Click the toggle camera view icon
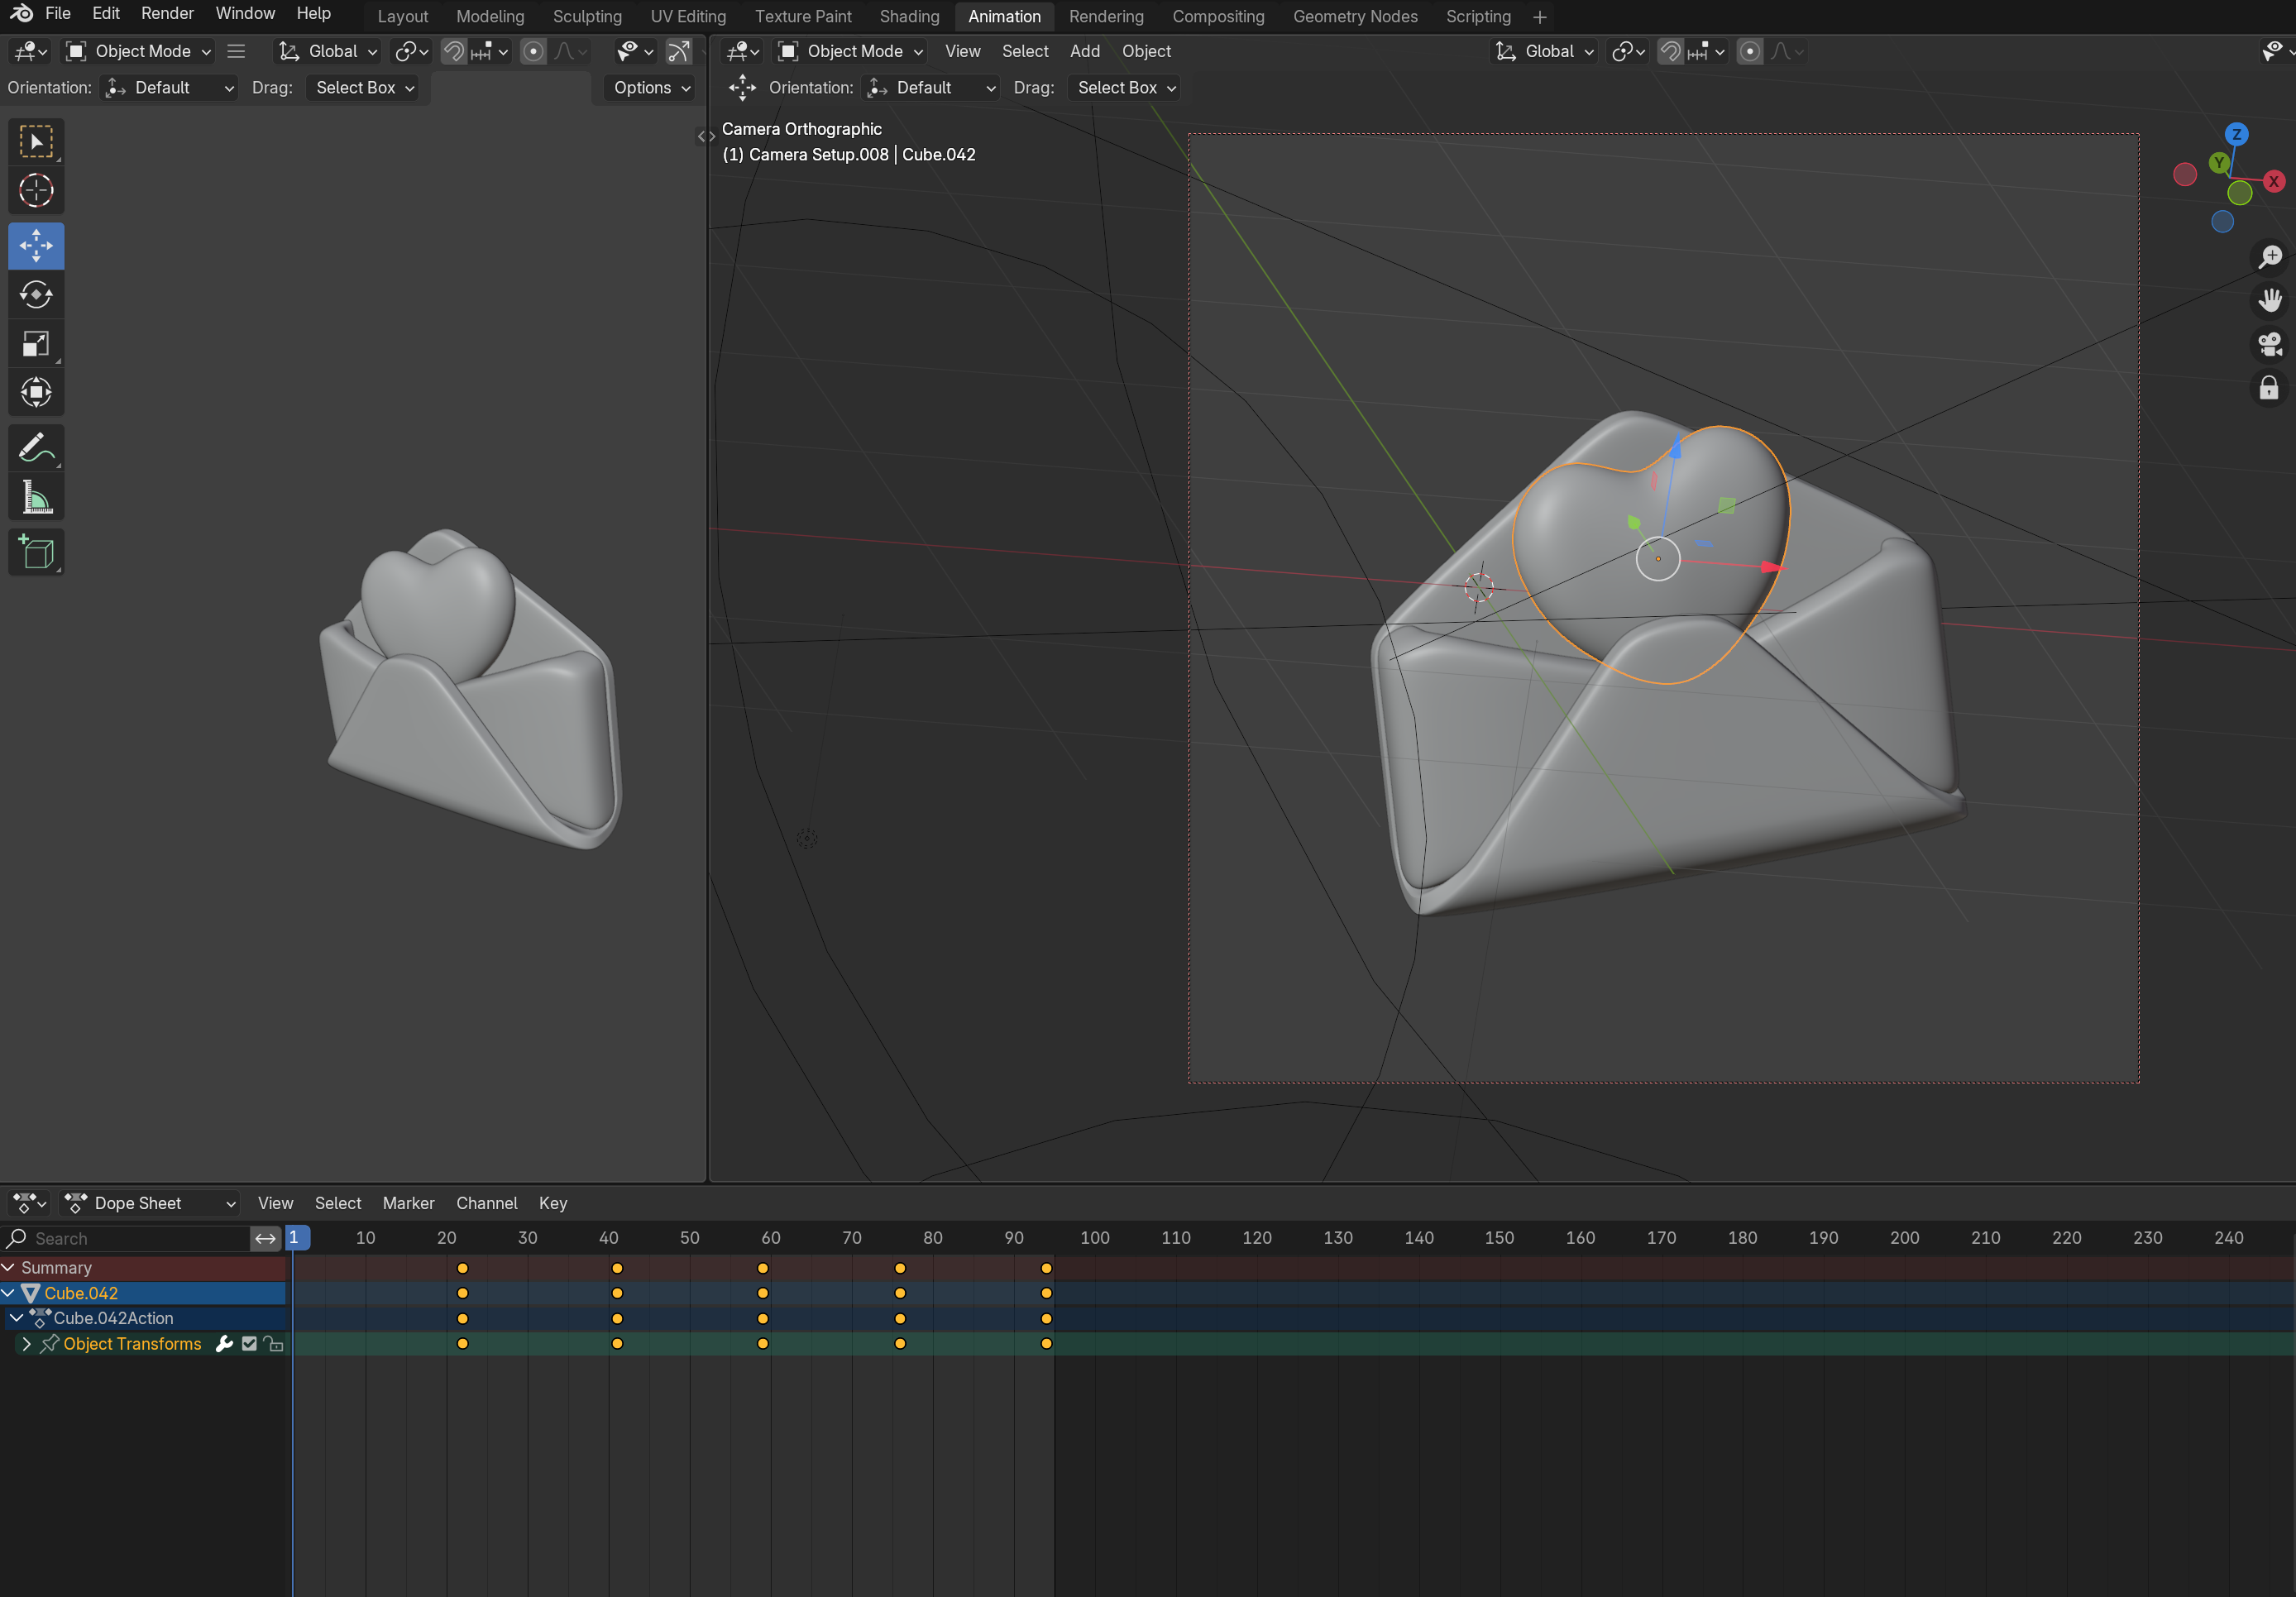Viewport: 2296px width, 1597px height. pyautogui.click(x=2270, y=344)
